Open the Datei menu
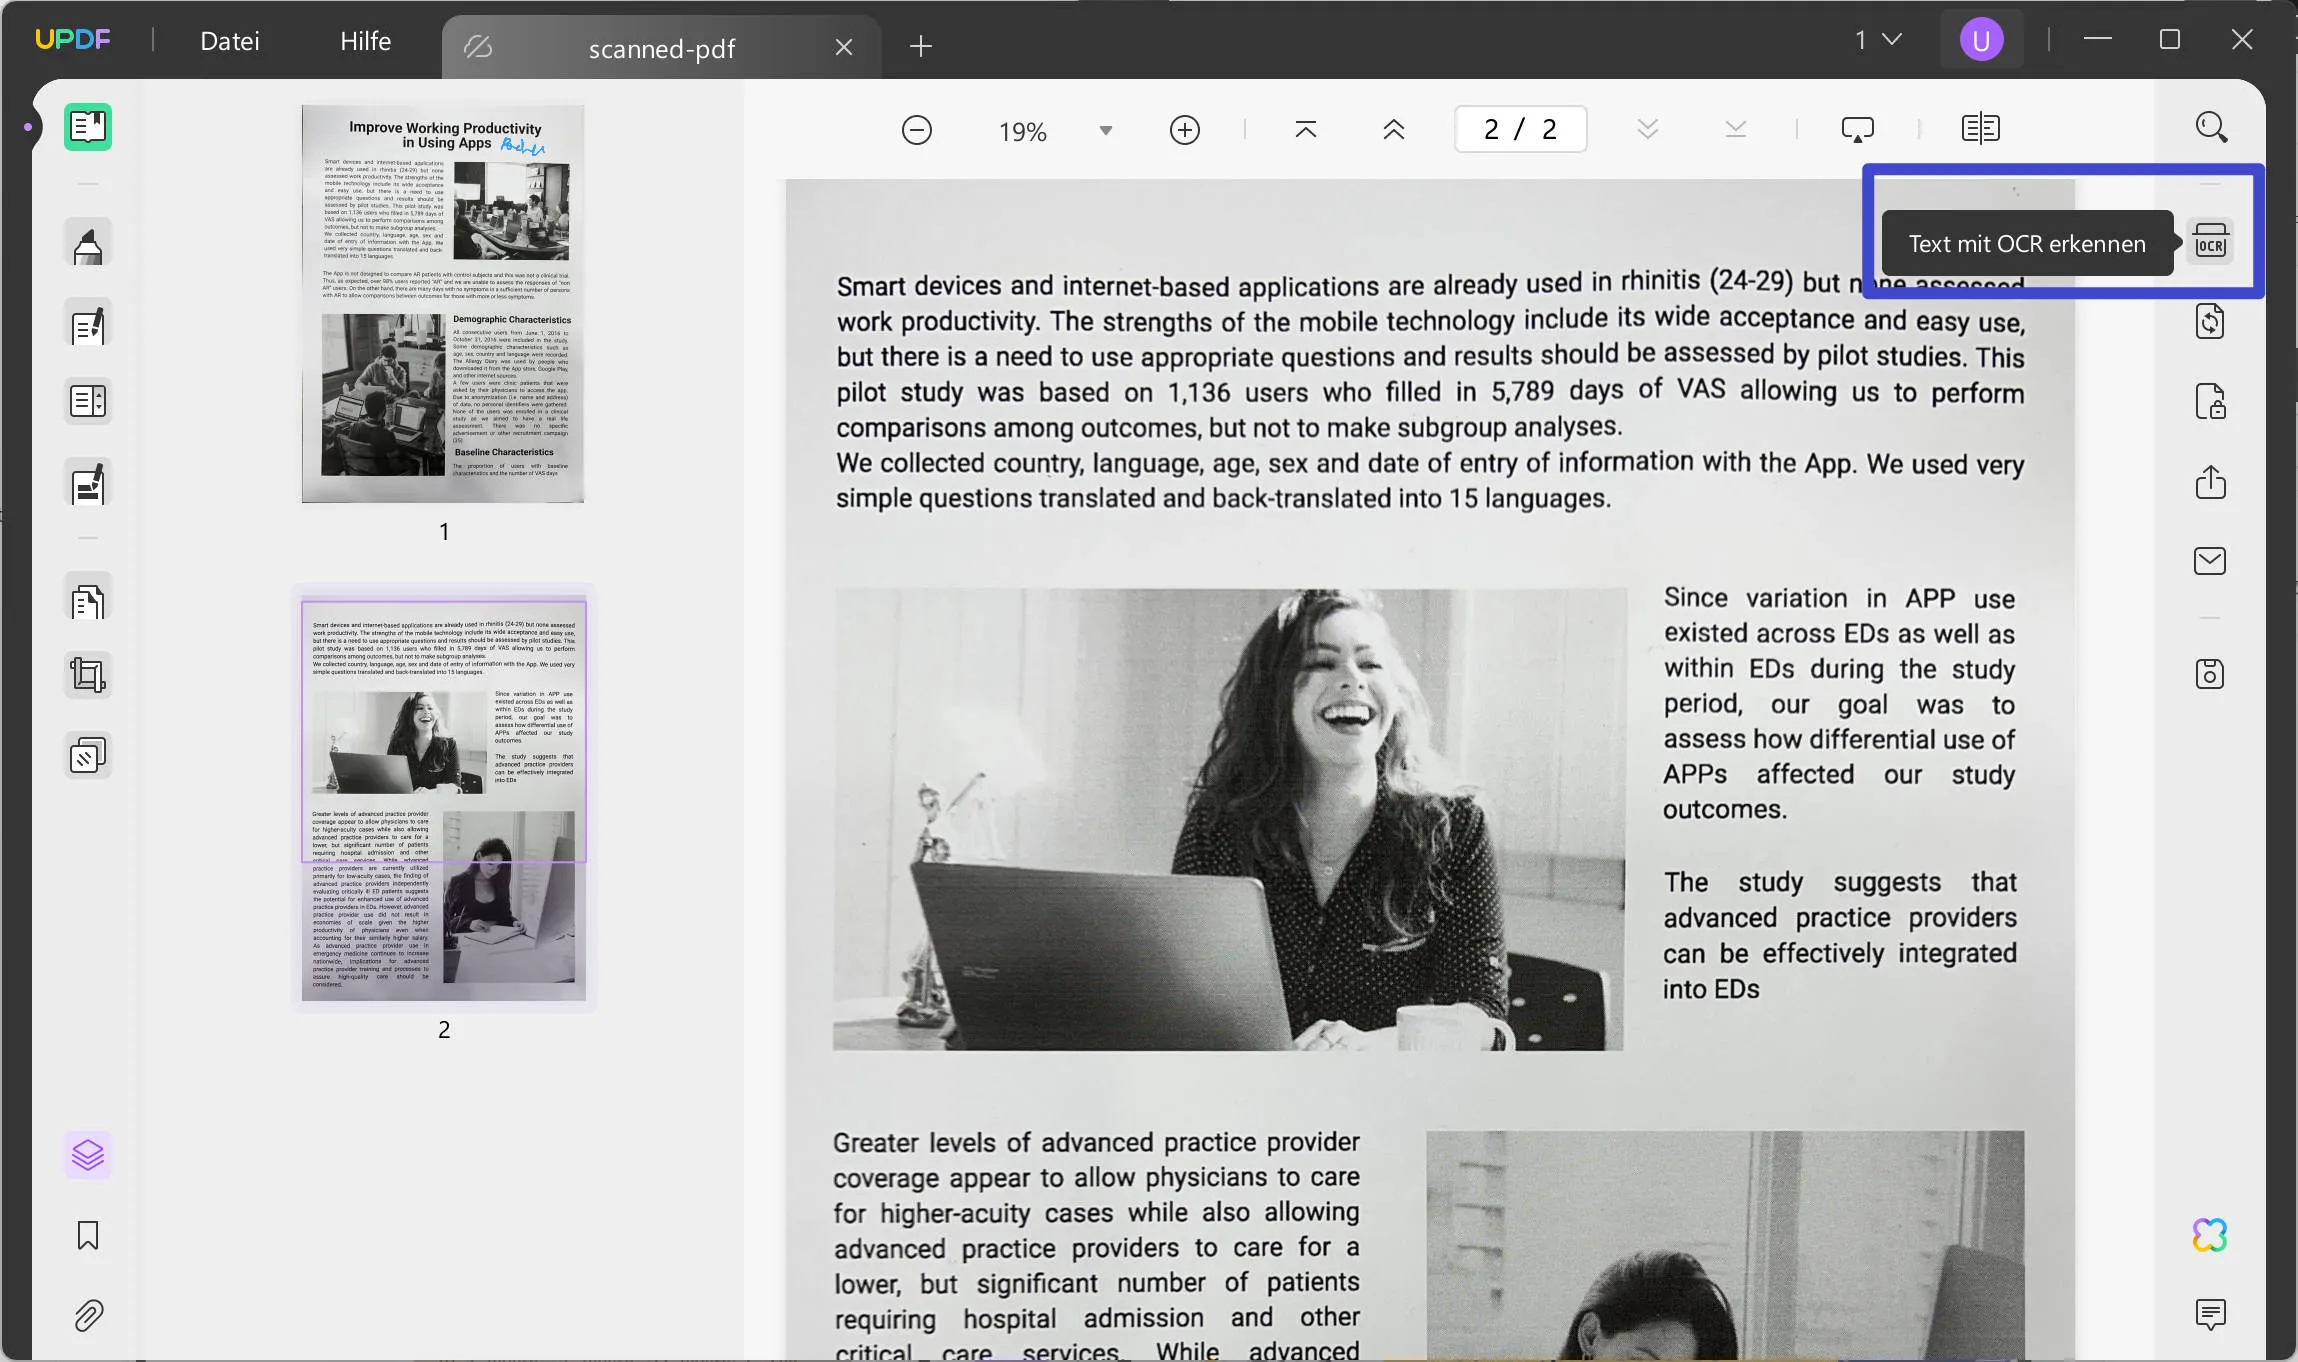 click(x=229, y=41)
